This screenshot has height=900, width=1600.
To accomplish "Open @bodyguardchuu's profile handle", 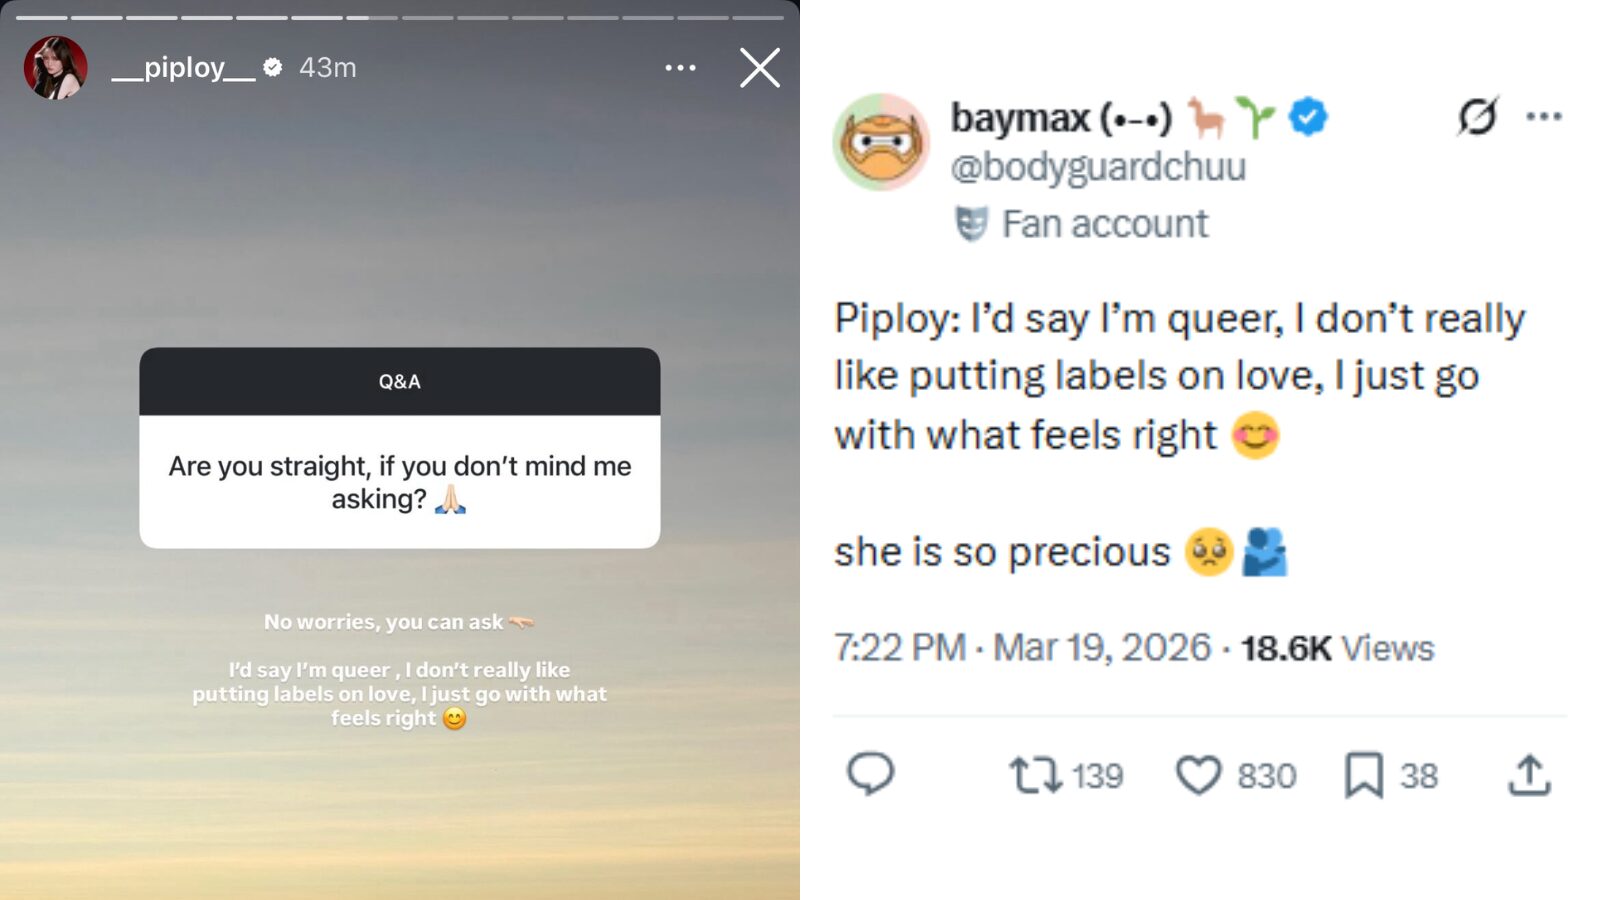I will point(1097,166).
